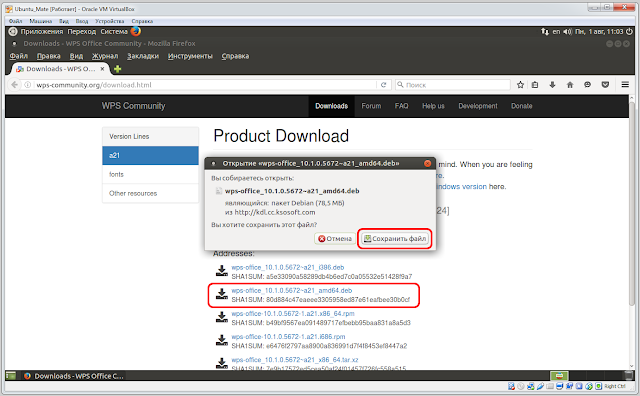640x396 pixels.
Task: Open Firefox Журнал menu
Action: [x=105, y=56]
